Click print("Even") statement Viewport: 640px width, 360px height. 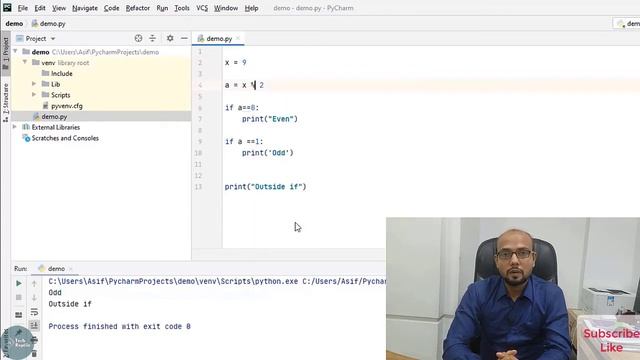tap(270, 119)
